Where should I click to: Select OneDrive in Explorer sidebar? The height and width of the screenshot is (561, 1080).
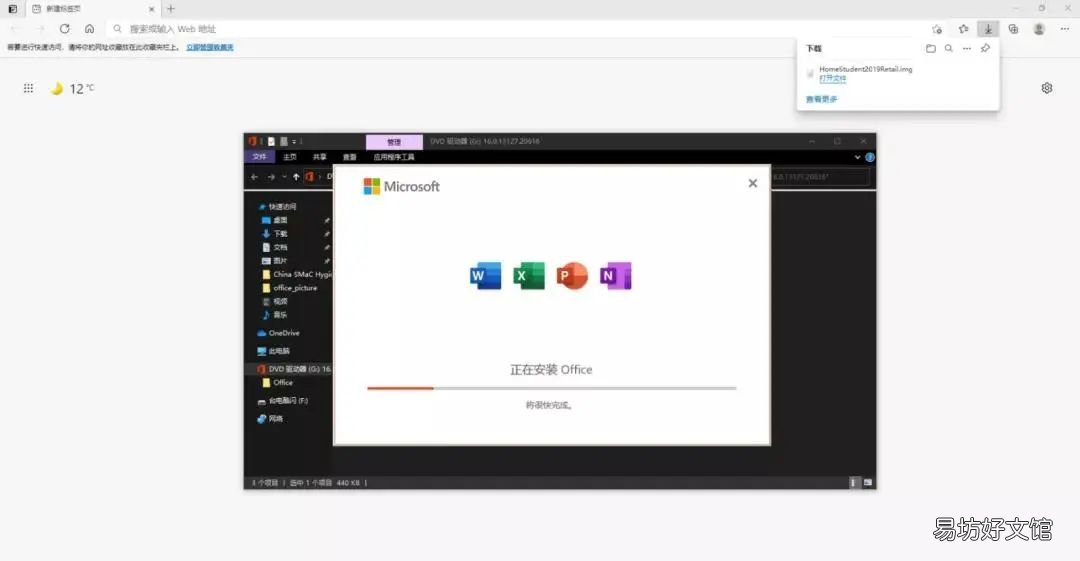pyautogui.click(x=278, y=333)
